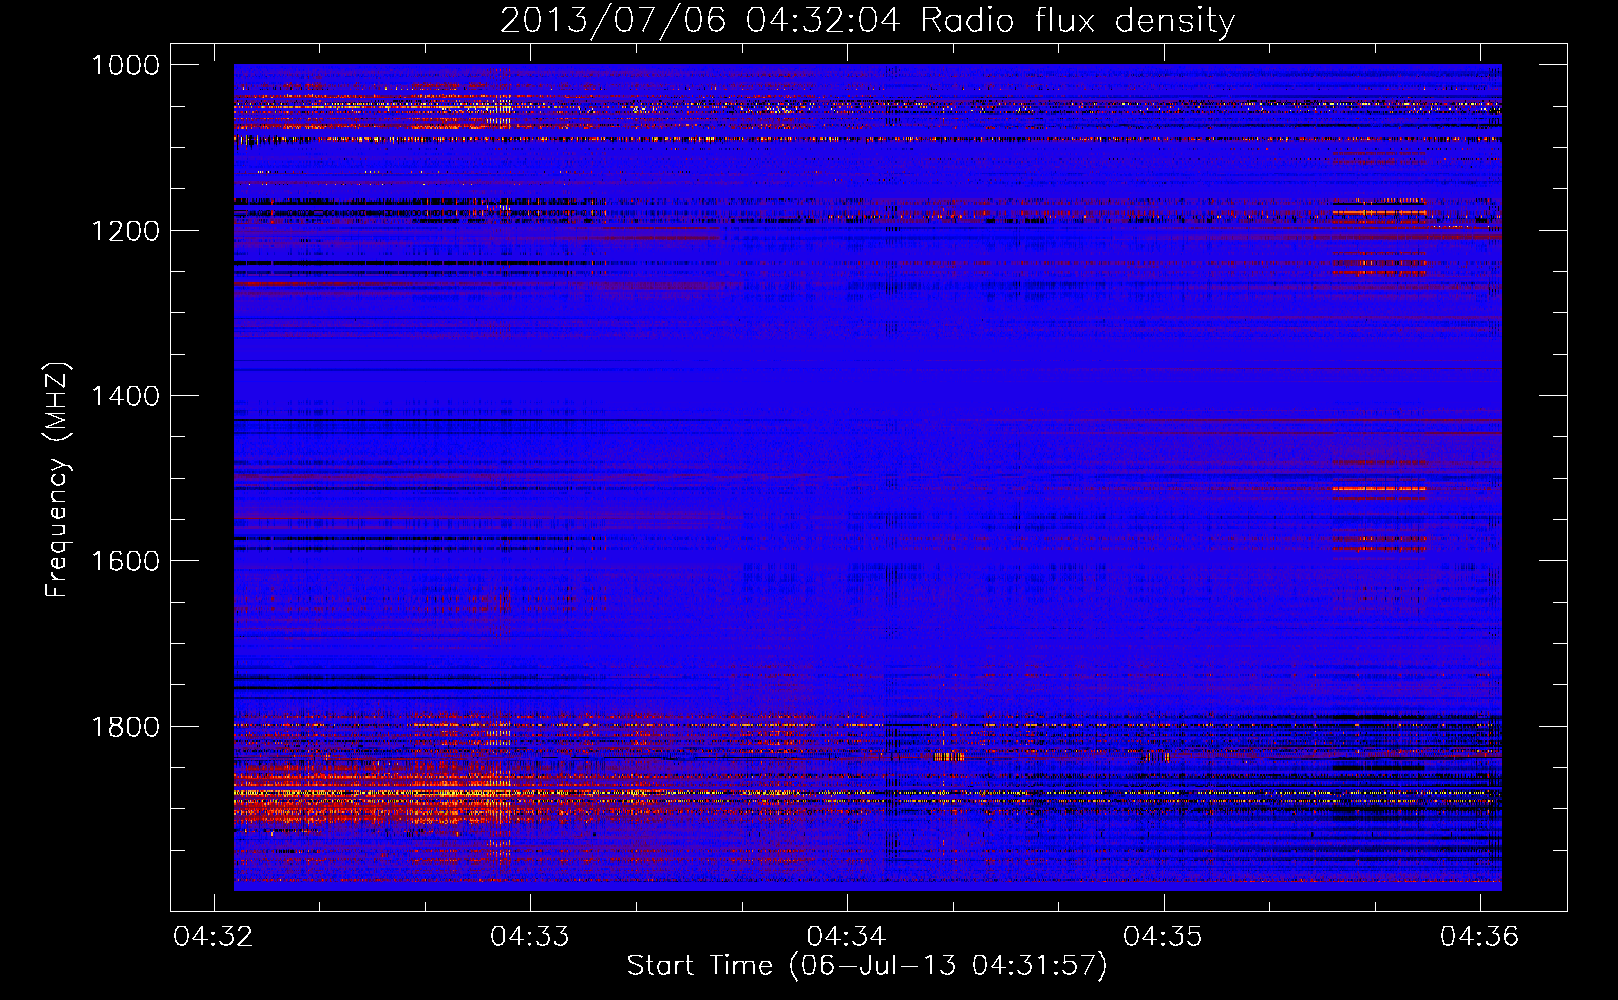Click the "Frequency (MHZ)" axis label
Screen dimensions: 1618x1000
[57, 480]
